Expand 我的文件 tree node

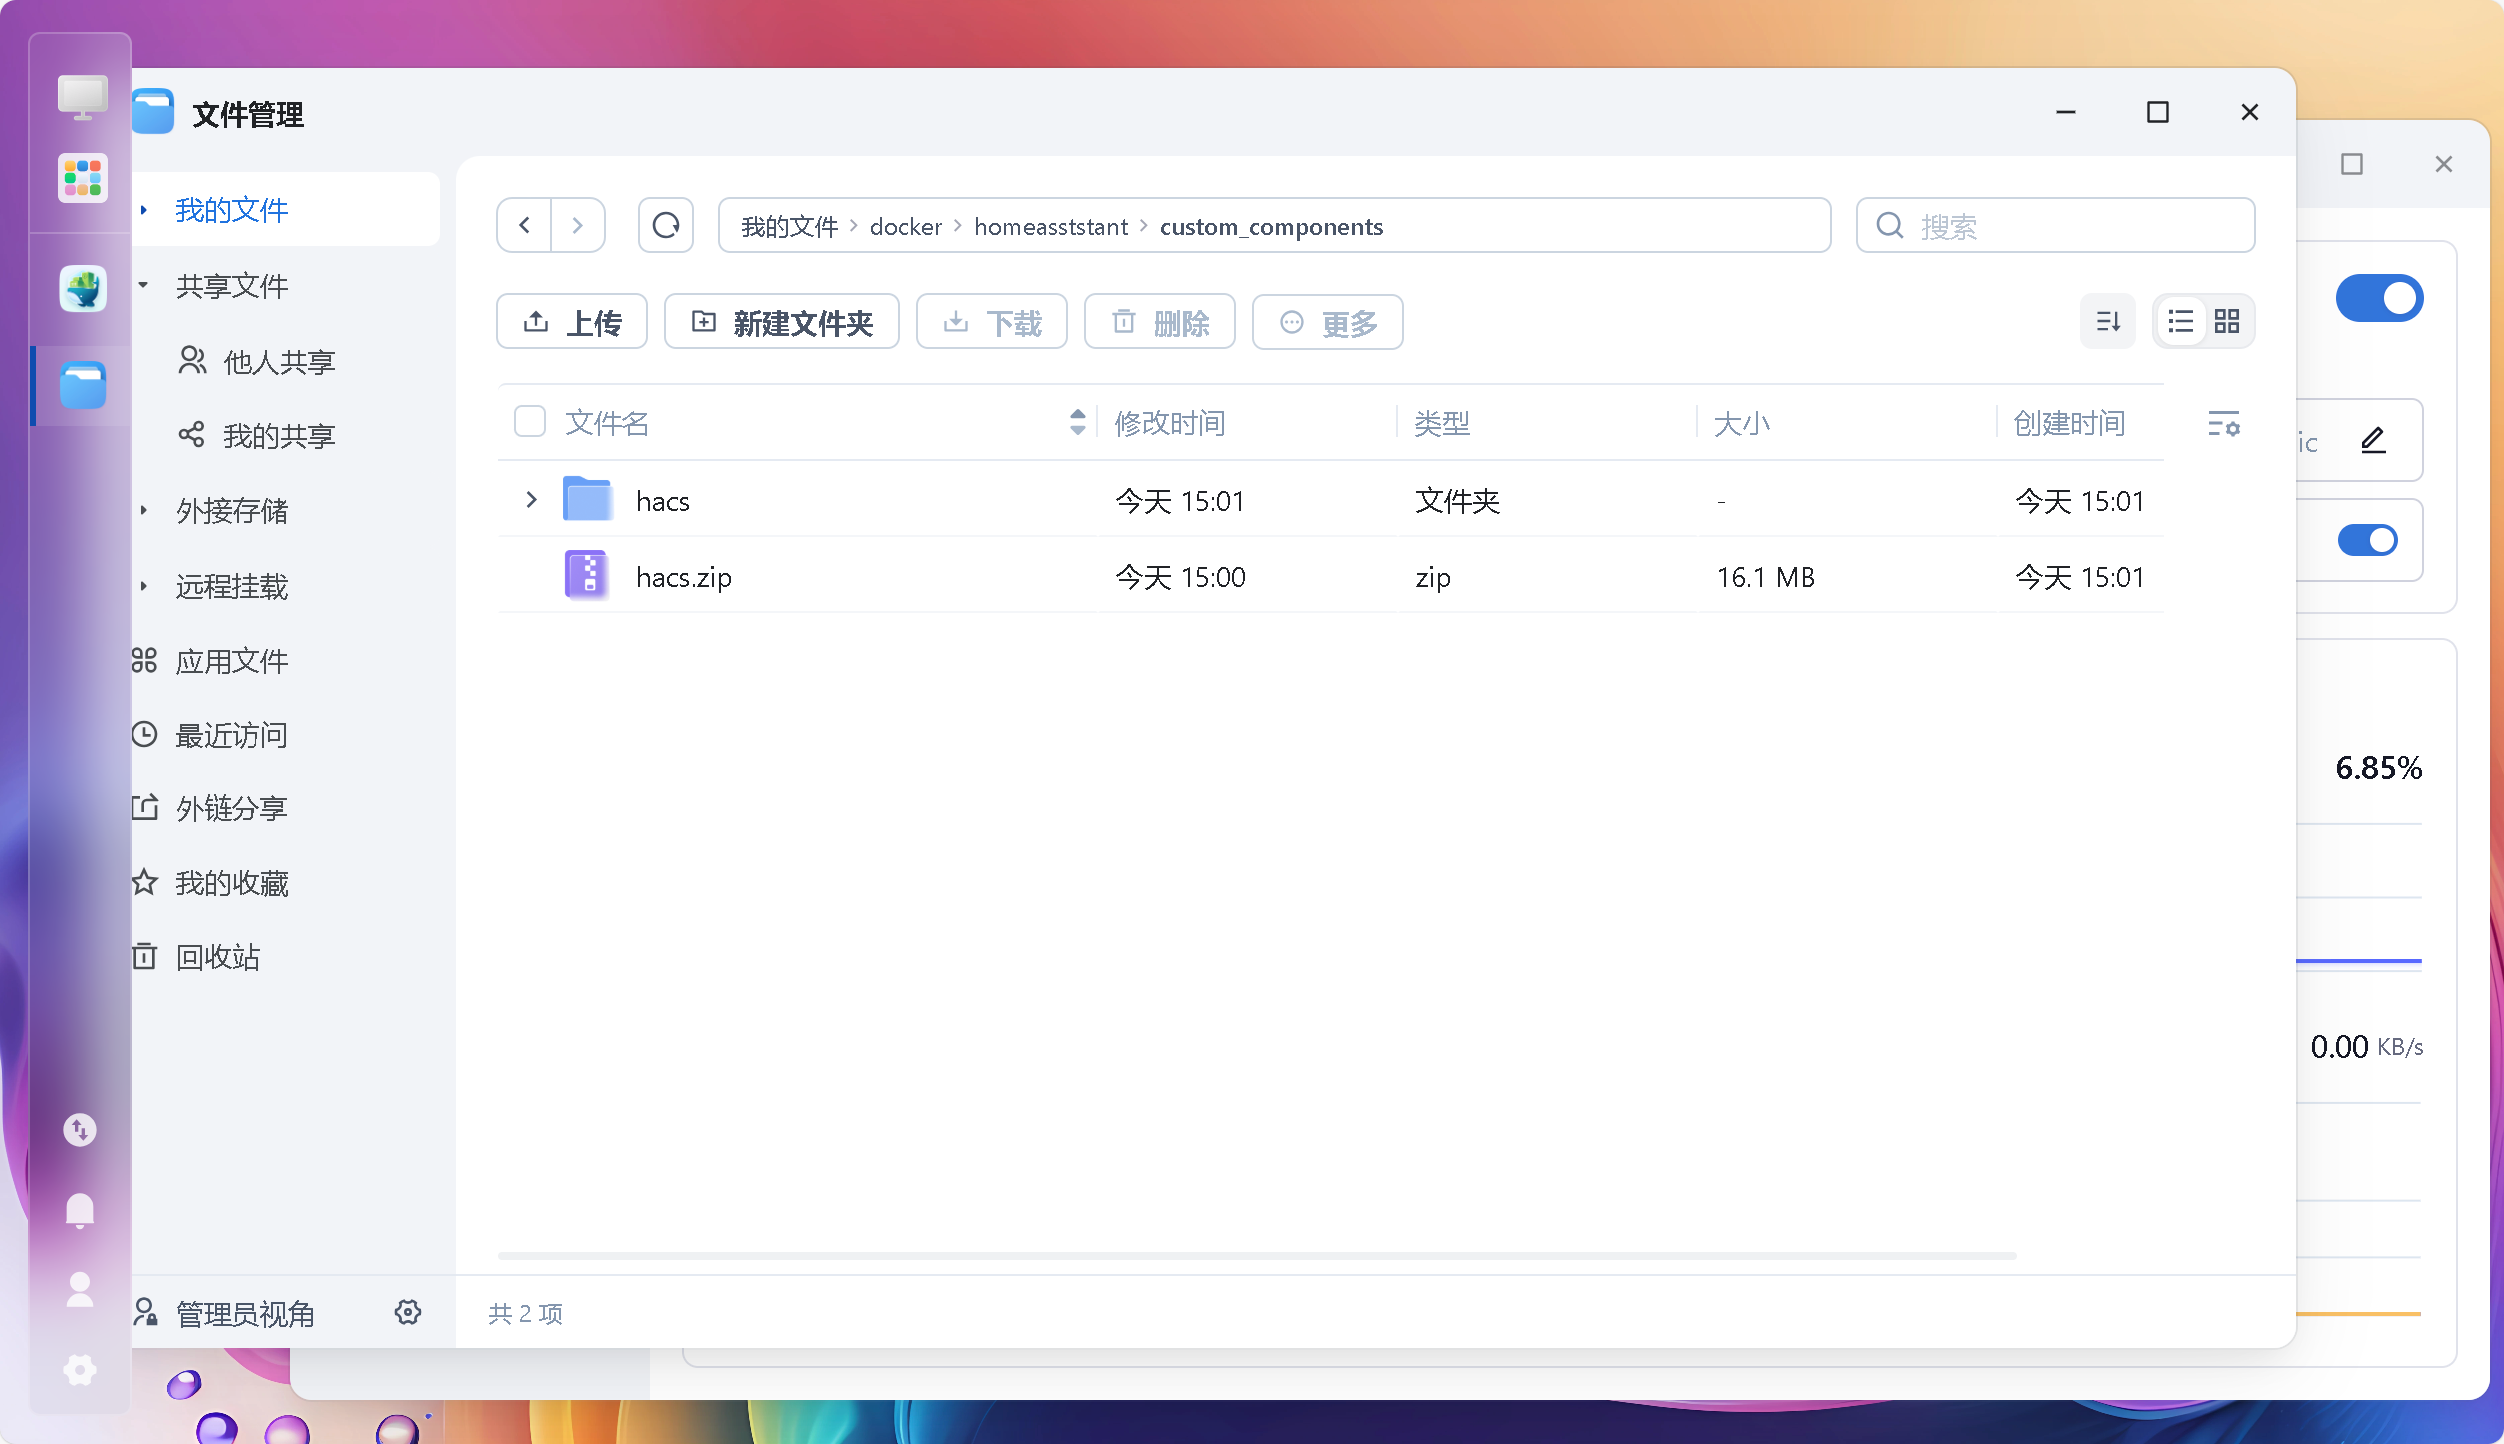(x=144, y=209)
